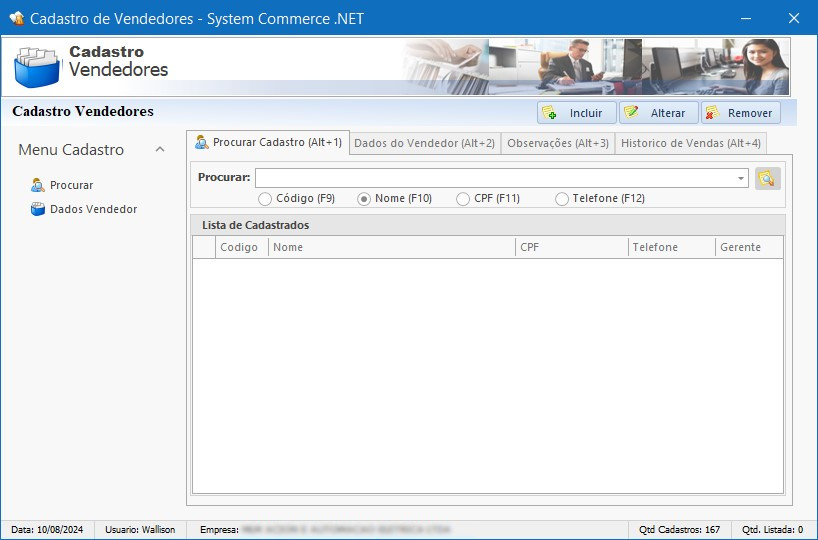
Task: Click the app icon in title bar
Action: pos(16,18)
